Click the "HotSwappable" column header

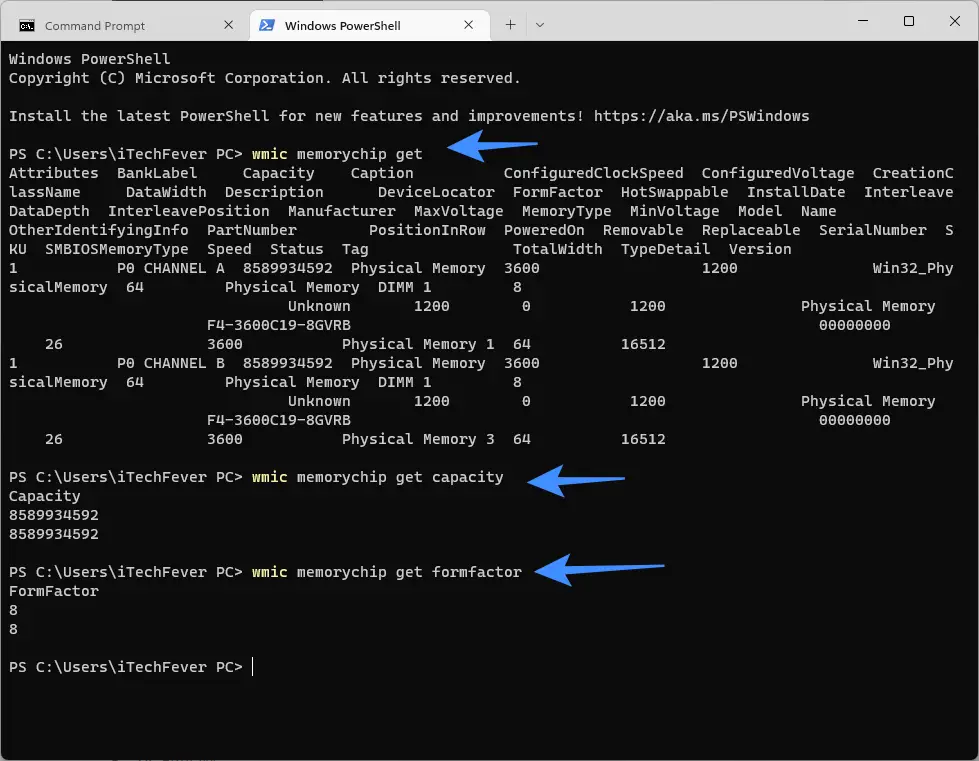tap(674, 192)
